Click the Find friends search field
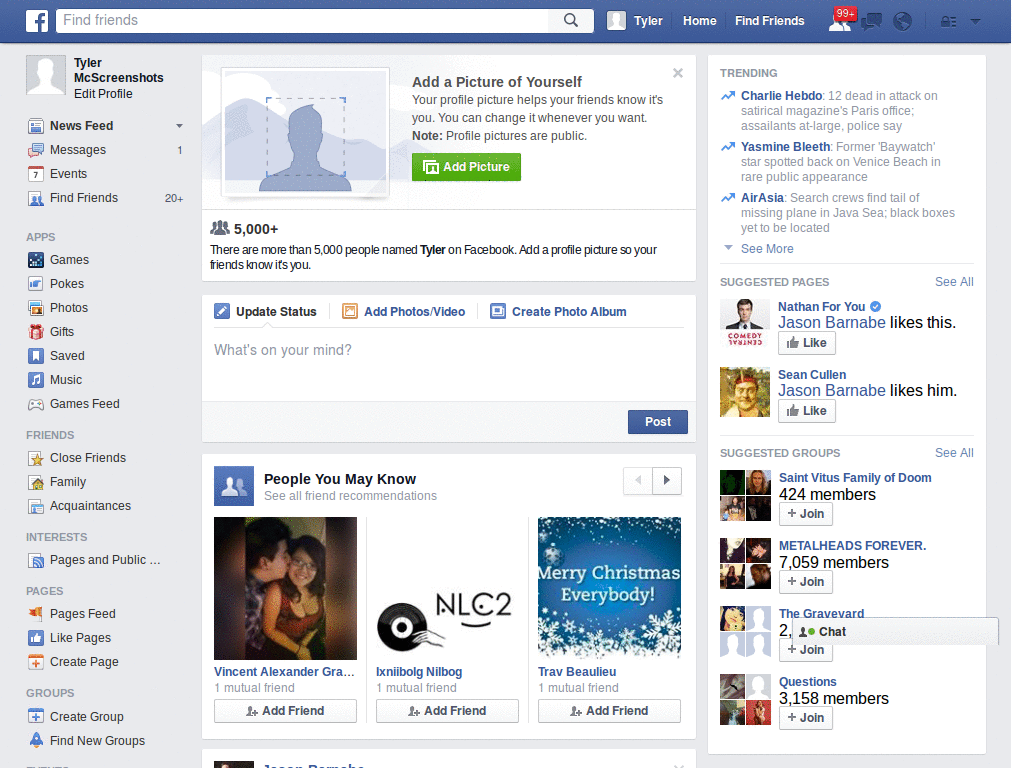 (x=304, y=20)
